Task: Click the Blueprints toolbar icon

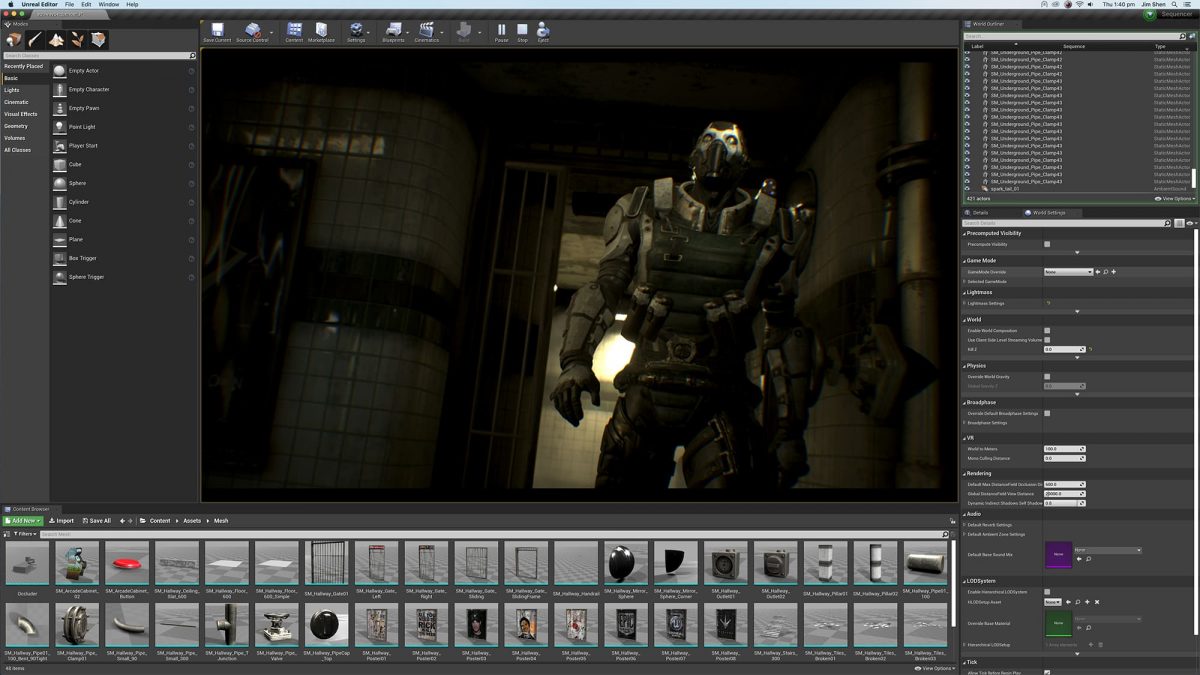Action: [x=393, y=31]
